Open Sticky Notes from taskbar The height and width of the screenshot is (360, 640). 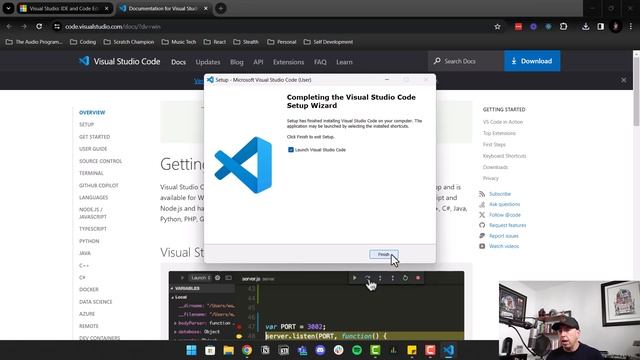click(412, 350)
